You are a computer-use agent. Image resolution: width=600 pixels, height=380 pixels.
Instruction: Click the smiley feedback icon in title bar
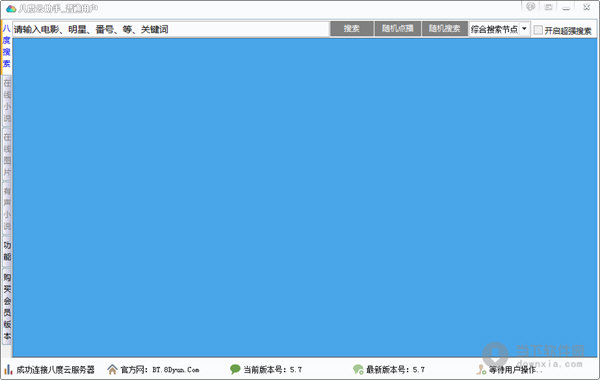pyautogui.click(x=530, y=7)
